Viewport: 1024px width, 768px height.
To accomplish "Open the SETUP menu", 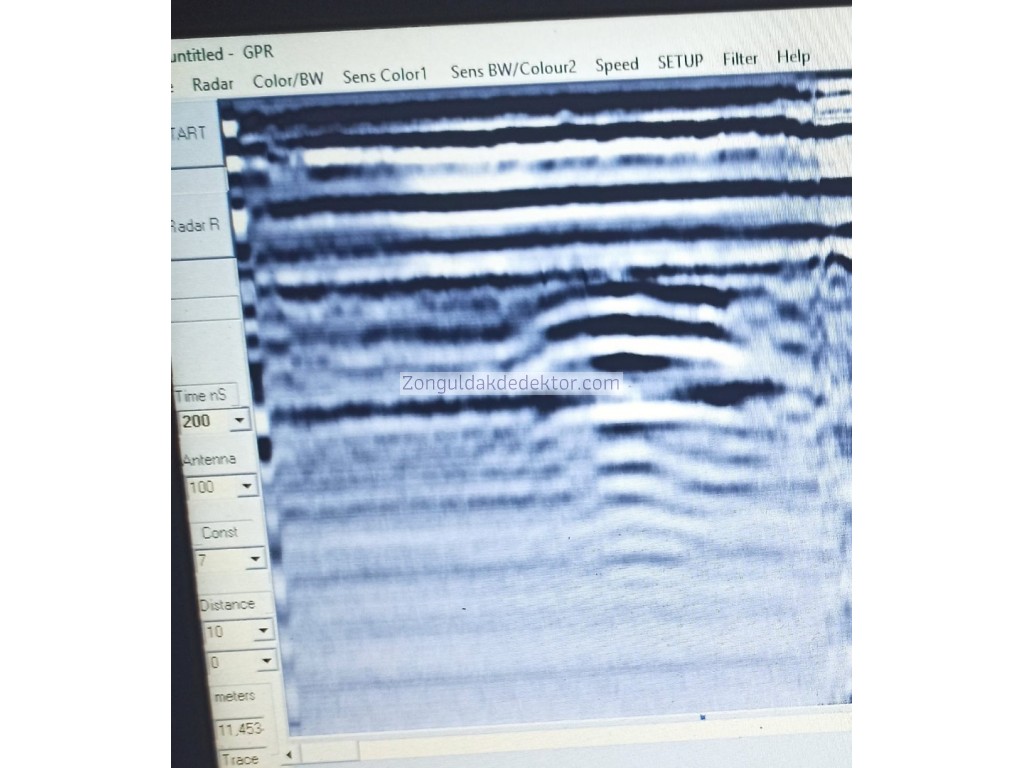I will [x=680, y=61].
